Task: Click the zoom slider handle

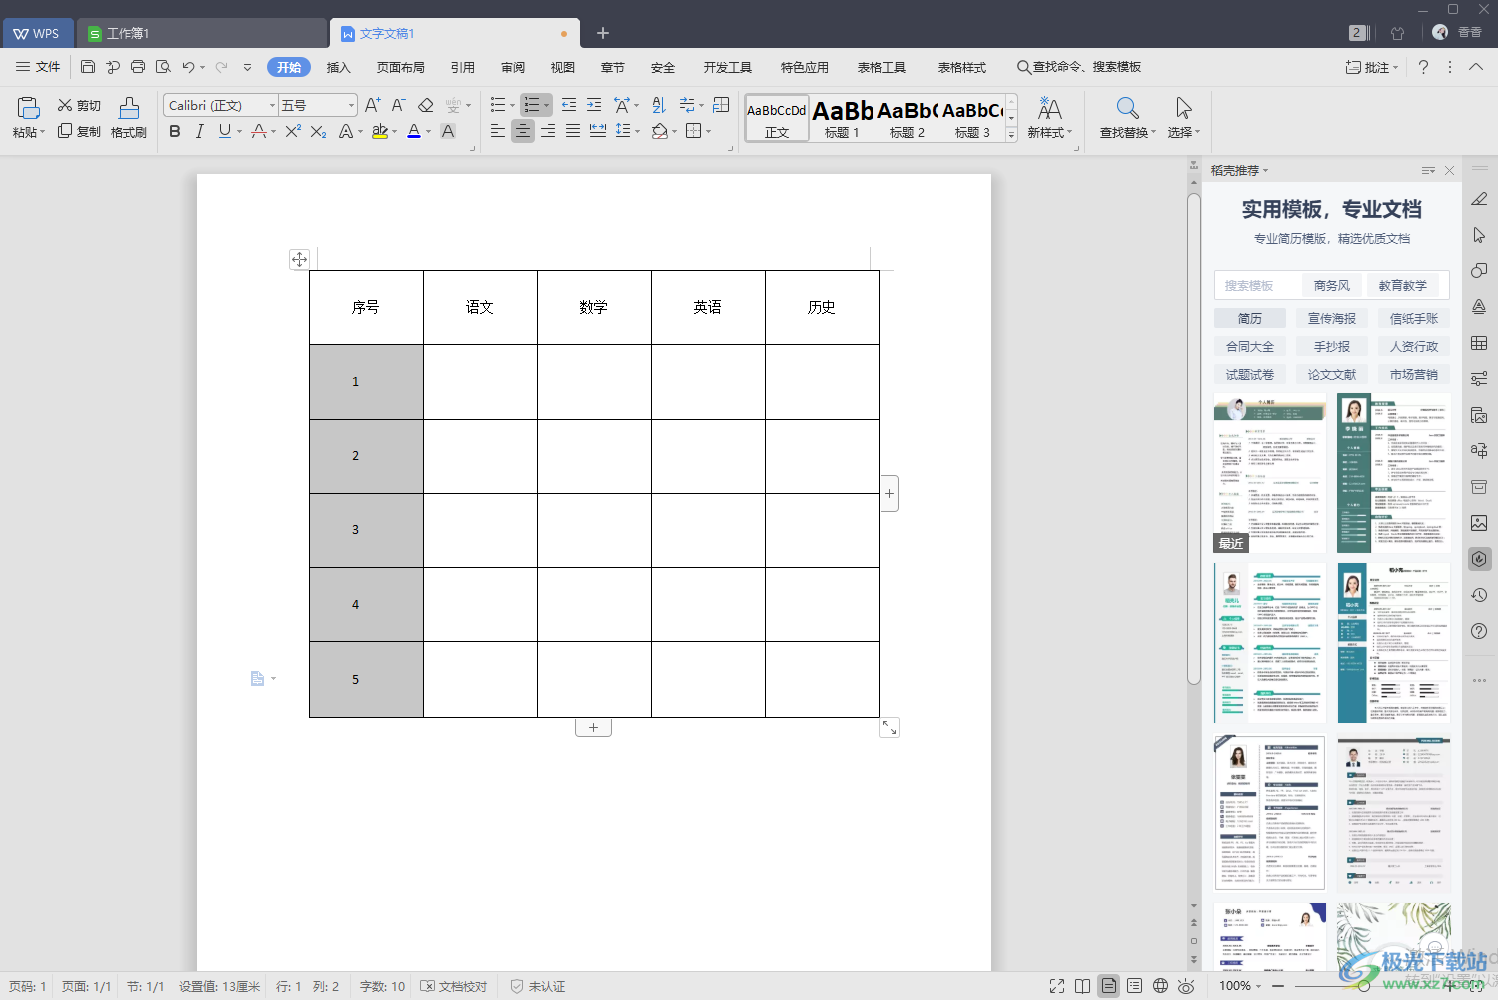Action: 1363,986
